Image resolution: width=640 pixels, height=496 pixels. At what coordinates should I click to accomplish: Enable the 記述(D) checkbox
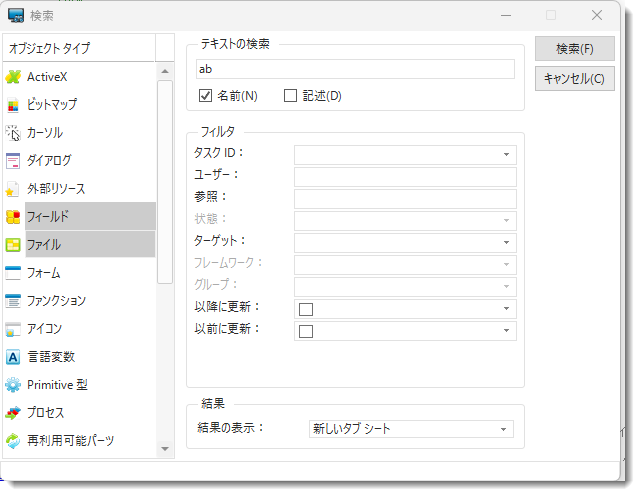pyautogui.click(x=291, y=96)
